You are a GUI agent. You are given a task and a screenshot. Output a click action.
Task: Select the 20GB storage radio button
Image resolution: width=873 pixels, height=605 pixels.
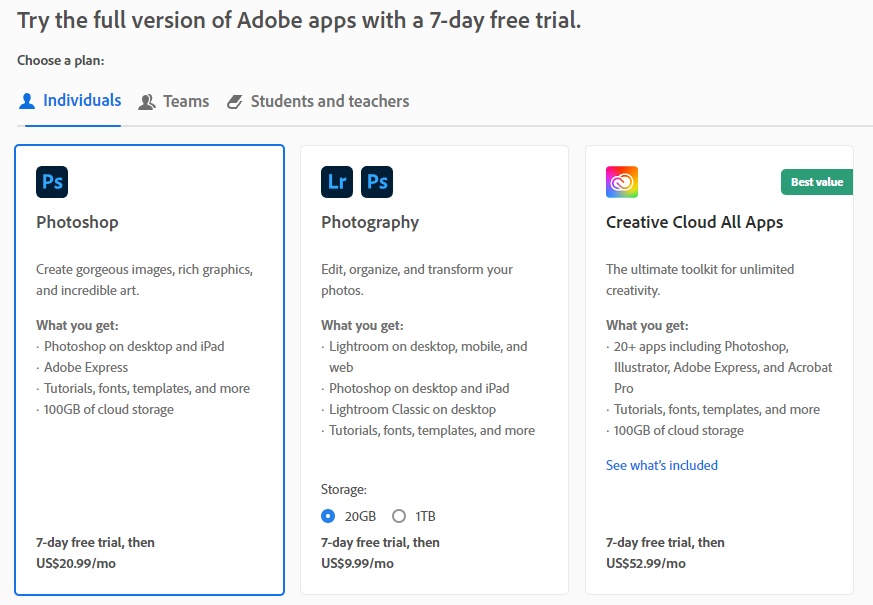(328, 516)
